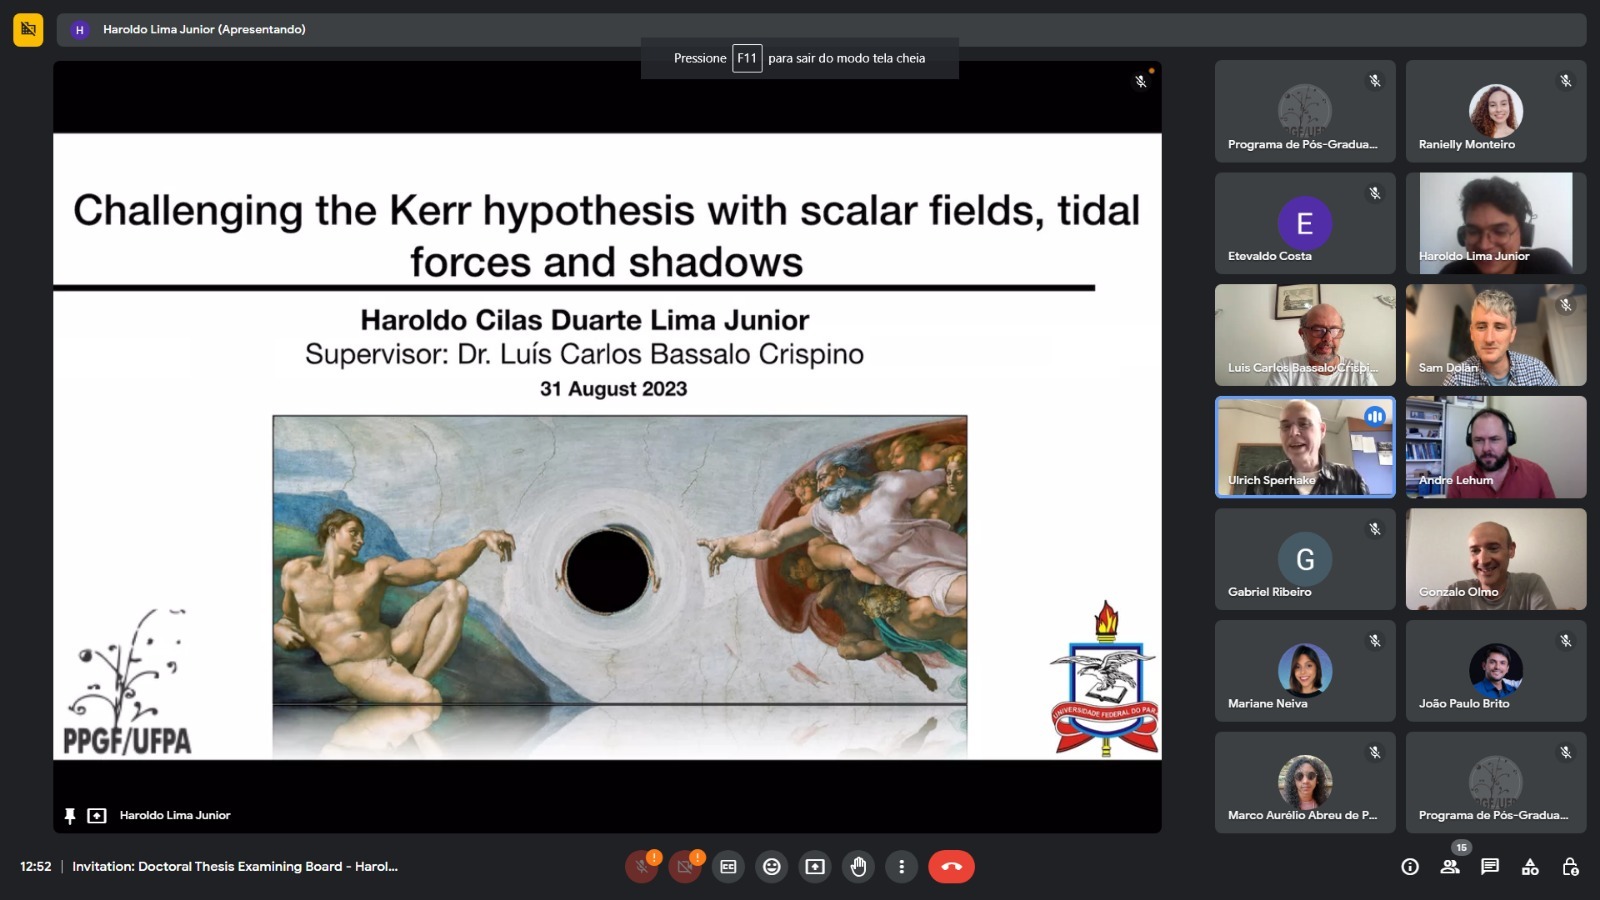Select Ranielly Monteiro participant tile
This screenshot has height=900, width=1600.
coord(1496,111)
